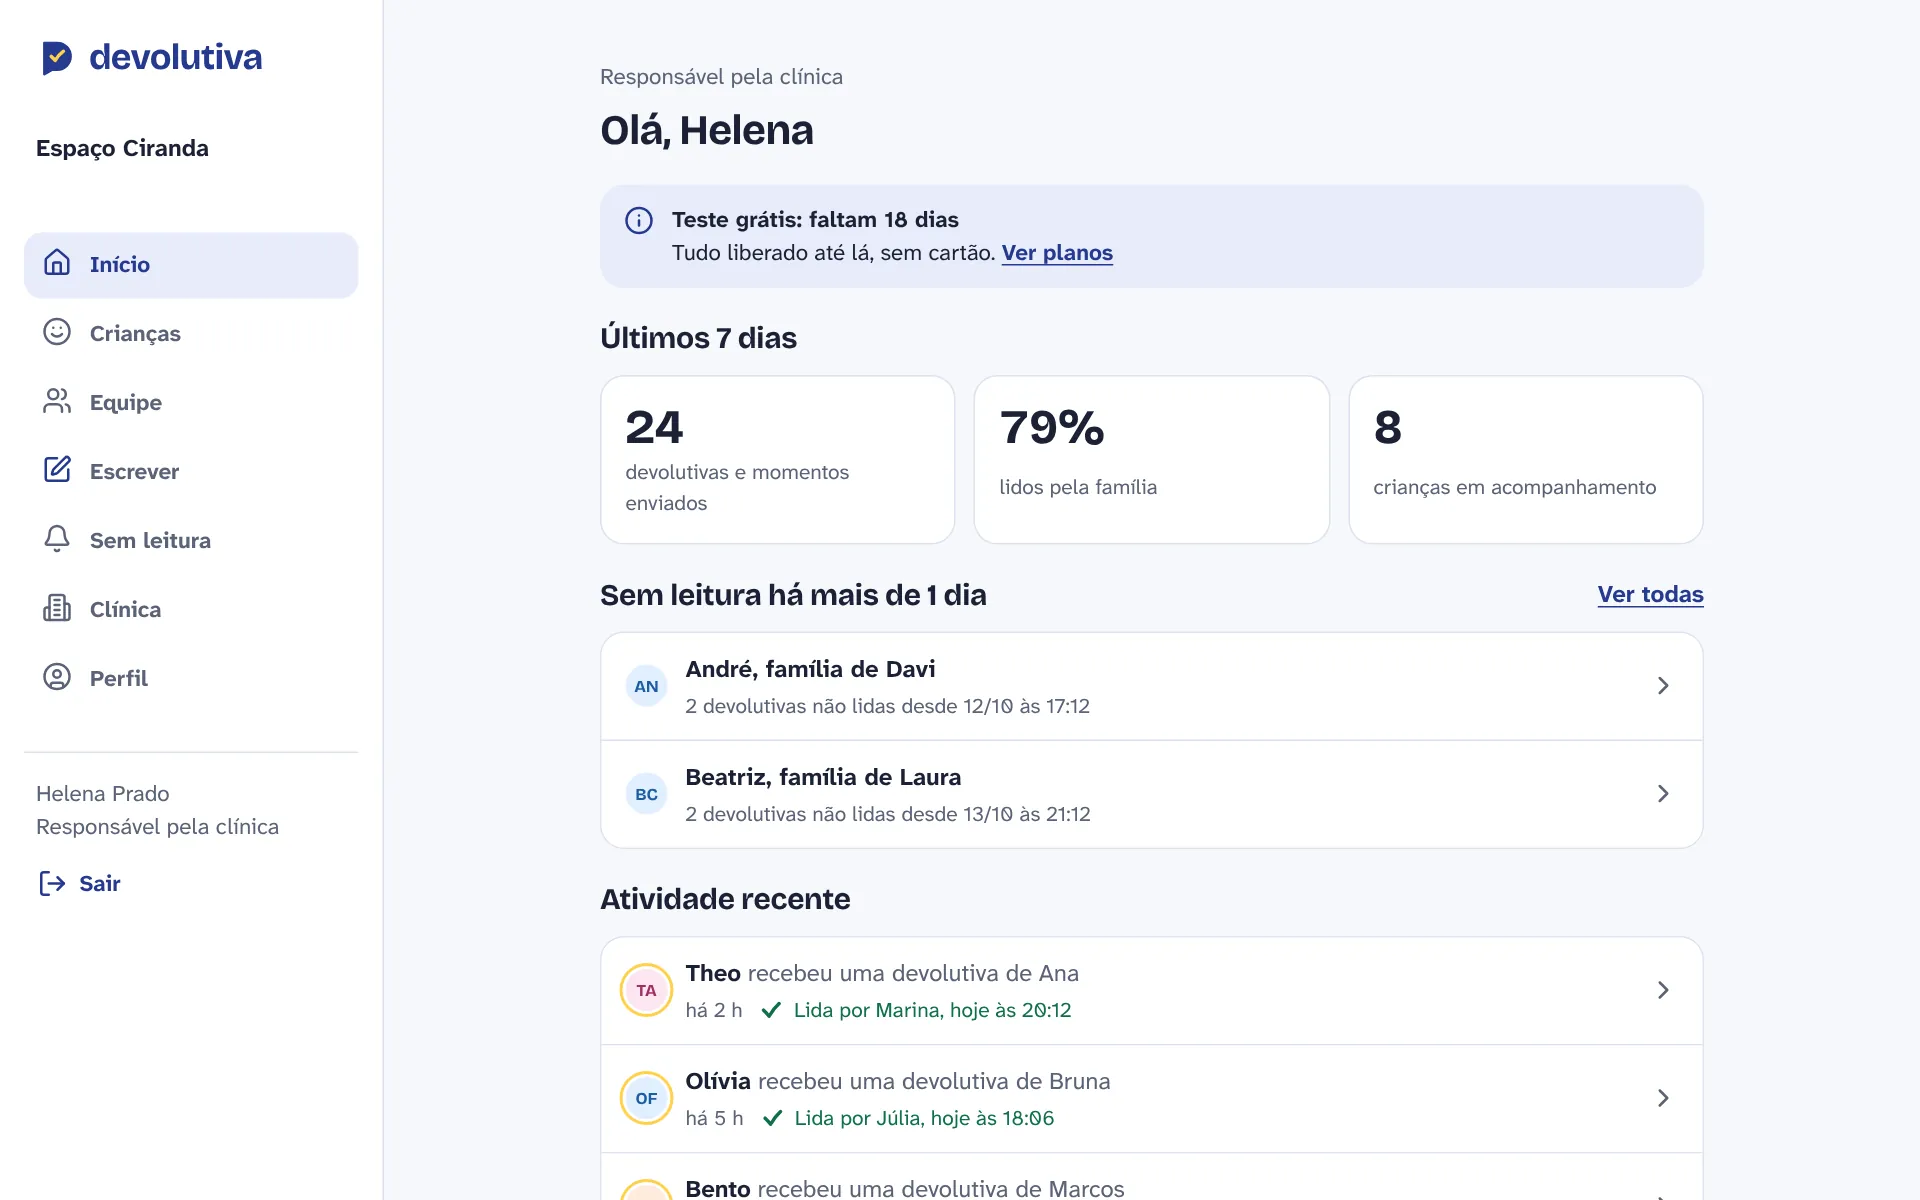Click the OF avatar for Olívia
The image size is (1920, 1200).
click(x=646, y=1098)
